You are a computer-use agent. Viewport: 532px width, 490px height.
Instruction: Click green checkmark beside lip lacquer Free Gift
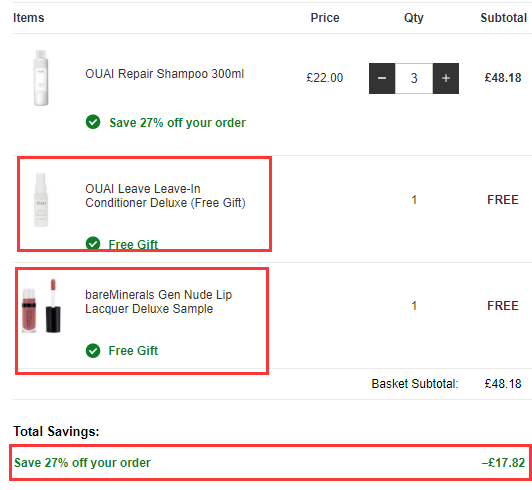93,351
